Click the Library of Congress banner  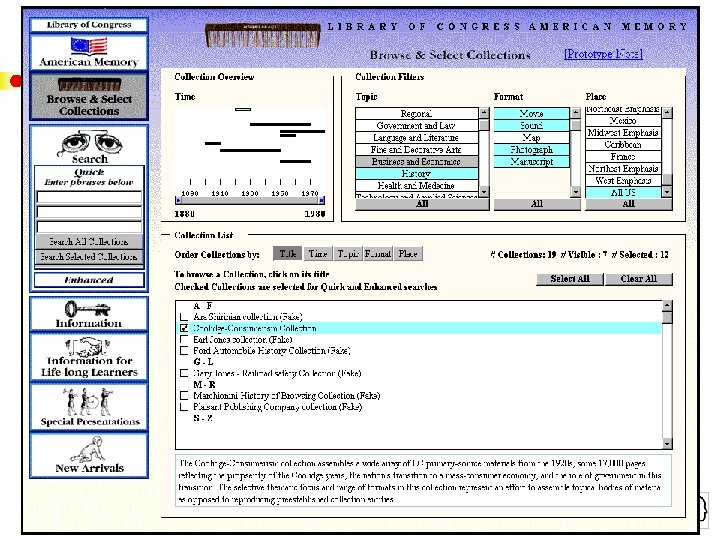(x=89, y=25)
